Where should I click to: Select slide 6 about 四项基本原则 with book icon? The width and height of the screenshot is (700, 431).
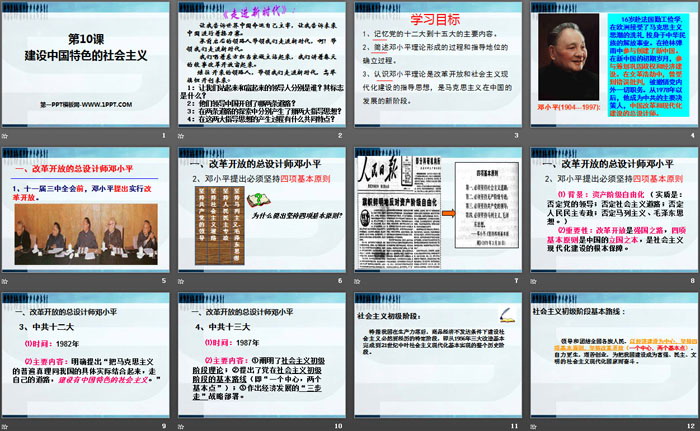pos(262,210)
